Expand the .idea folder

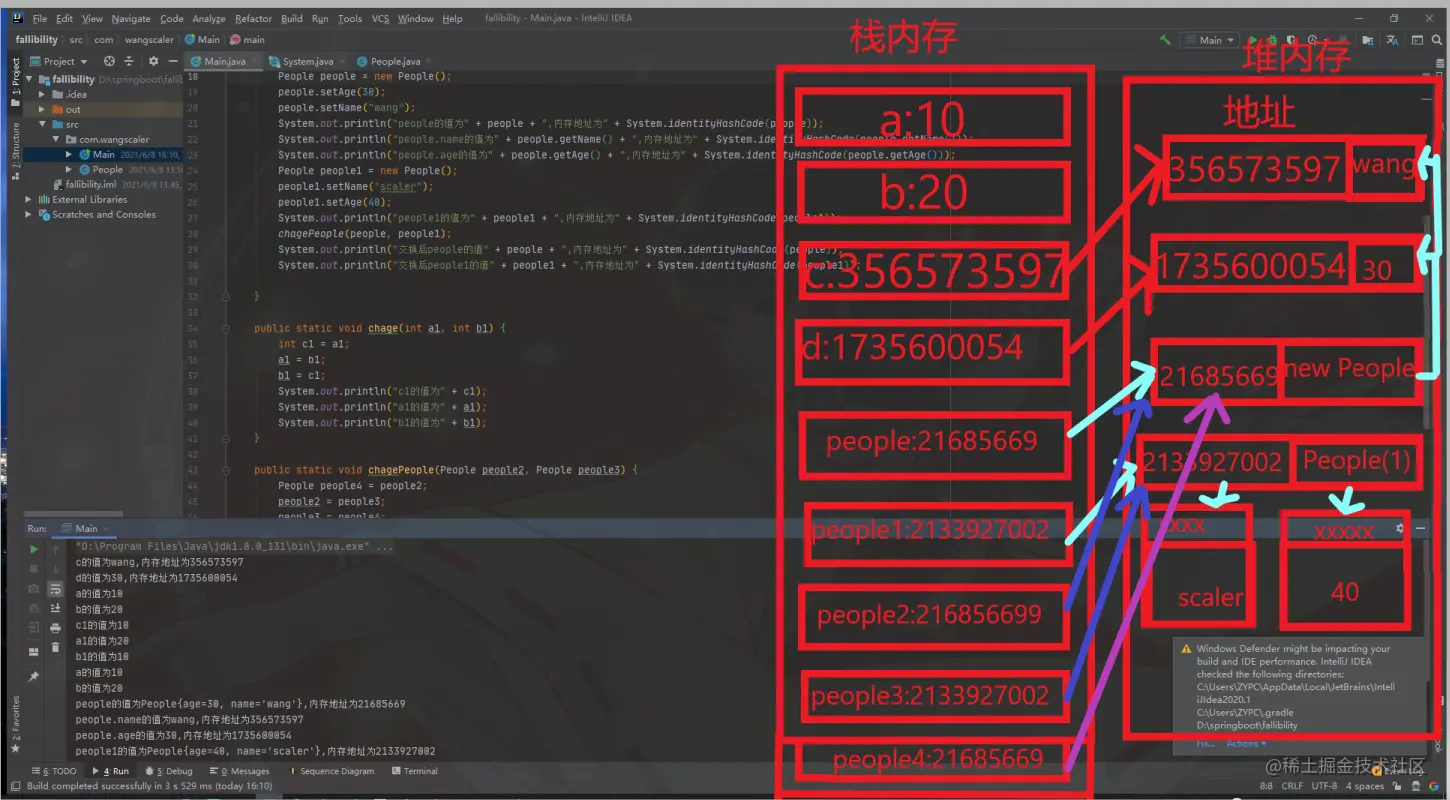42,94
